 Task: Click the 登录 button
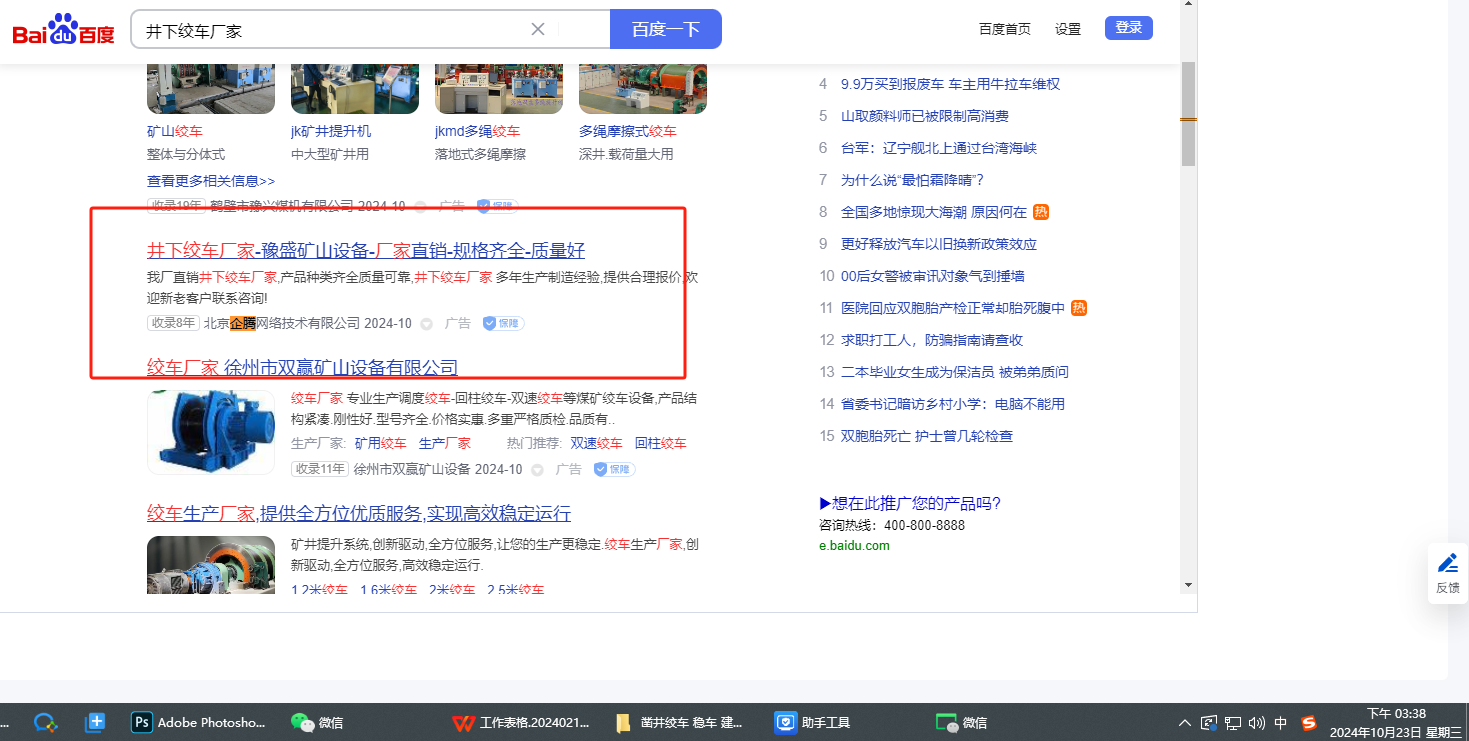pyautogui.click(x=1129, y=28)
